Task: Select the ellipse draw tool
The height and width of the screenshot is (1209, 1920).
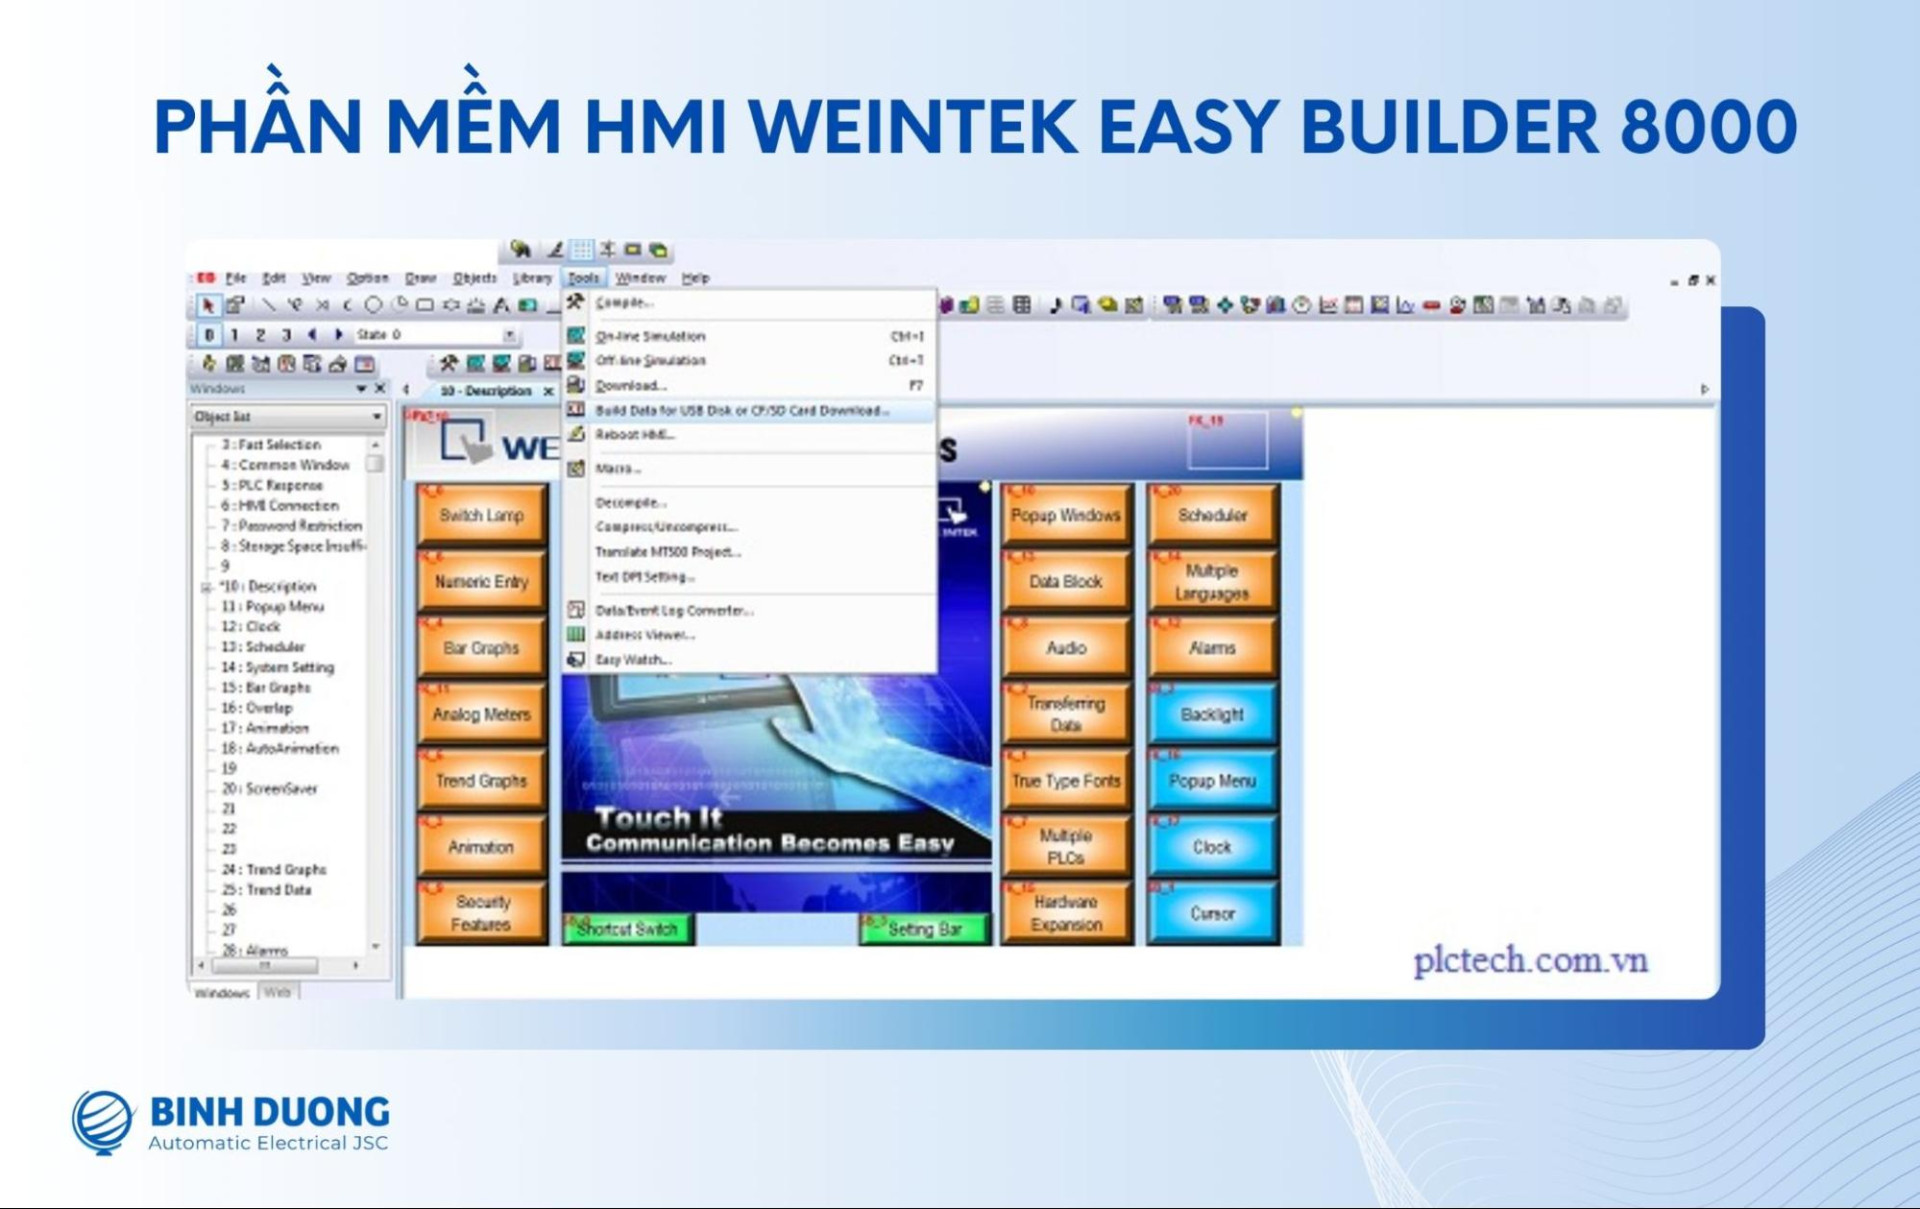Action: point(373,305)
